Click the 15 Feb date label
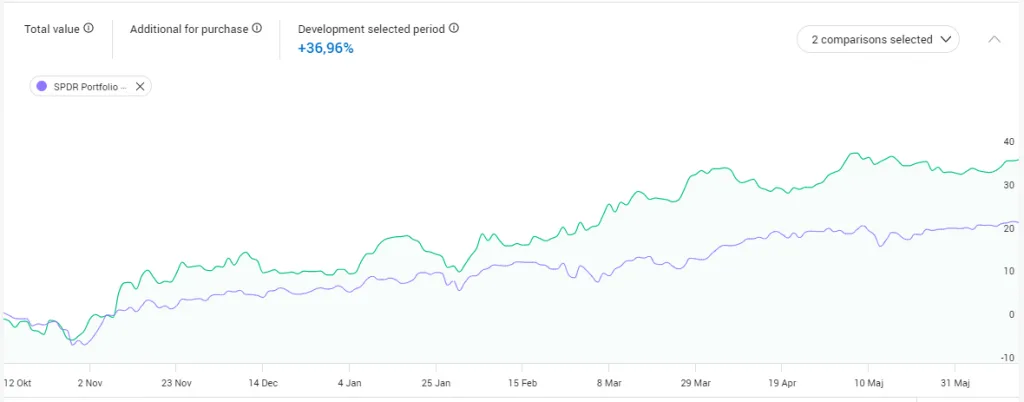 pyautogui.click(x=523, y=382)
